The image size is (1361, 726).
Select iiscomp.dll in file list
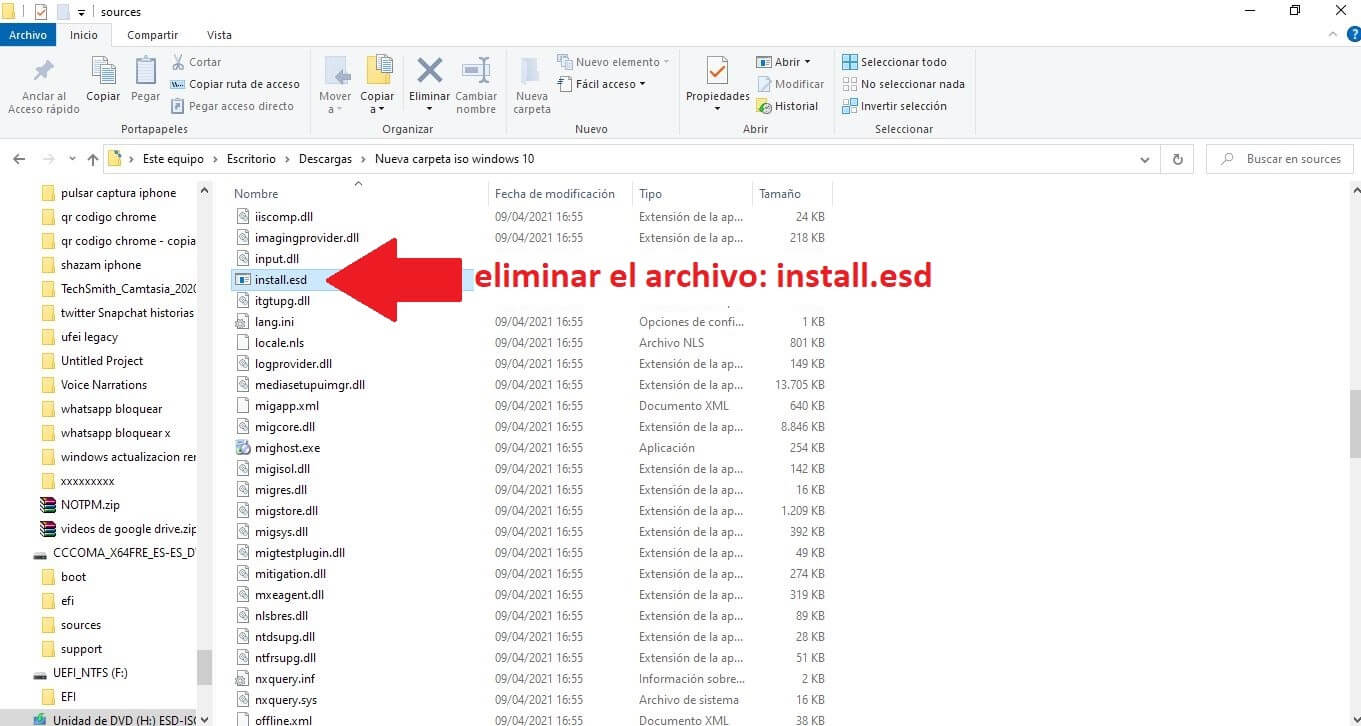tap(284, 217)
